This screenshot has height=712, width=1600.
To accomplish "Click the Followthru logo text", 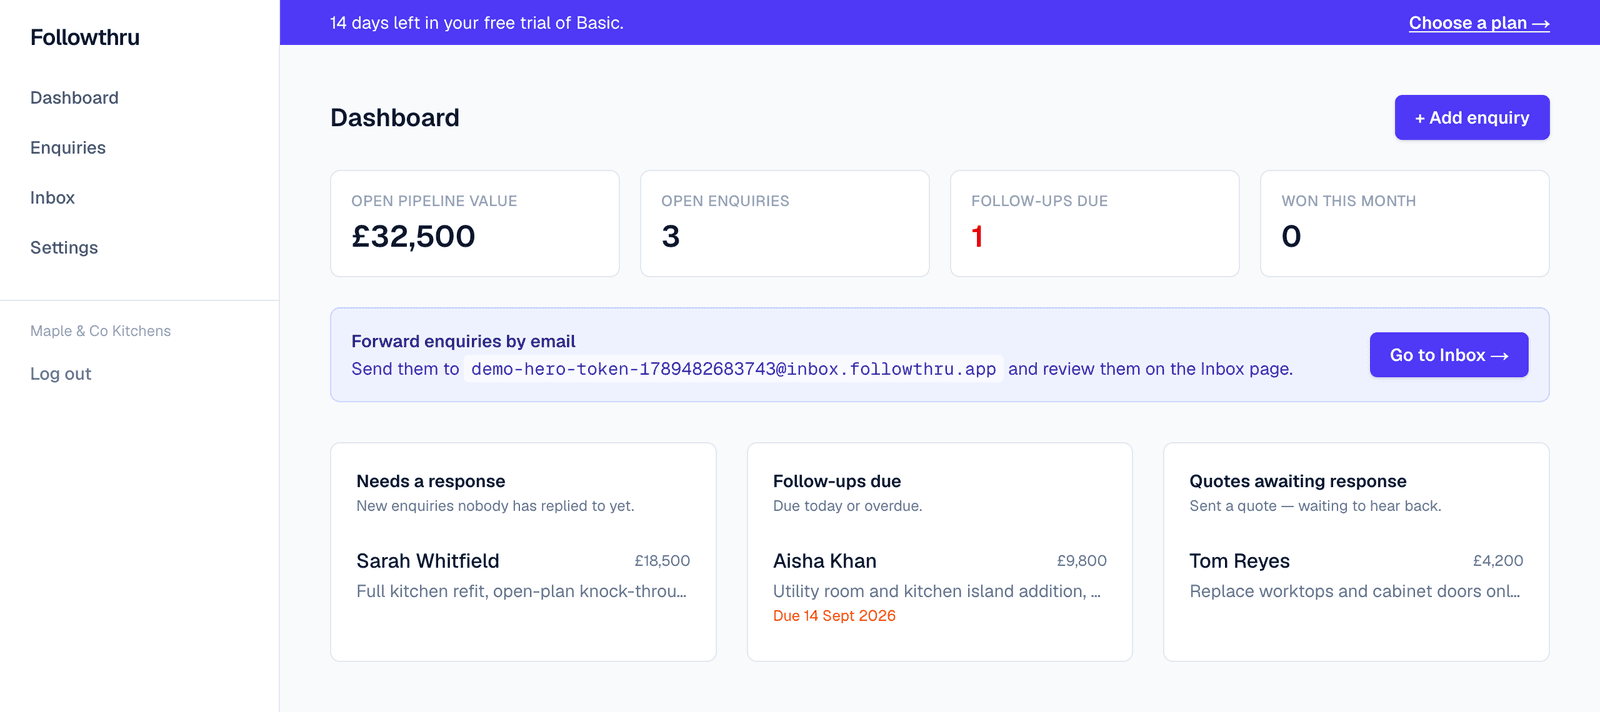I will 85,37.
